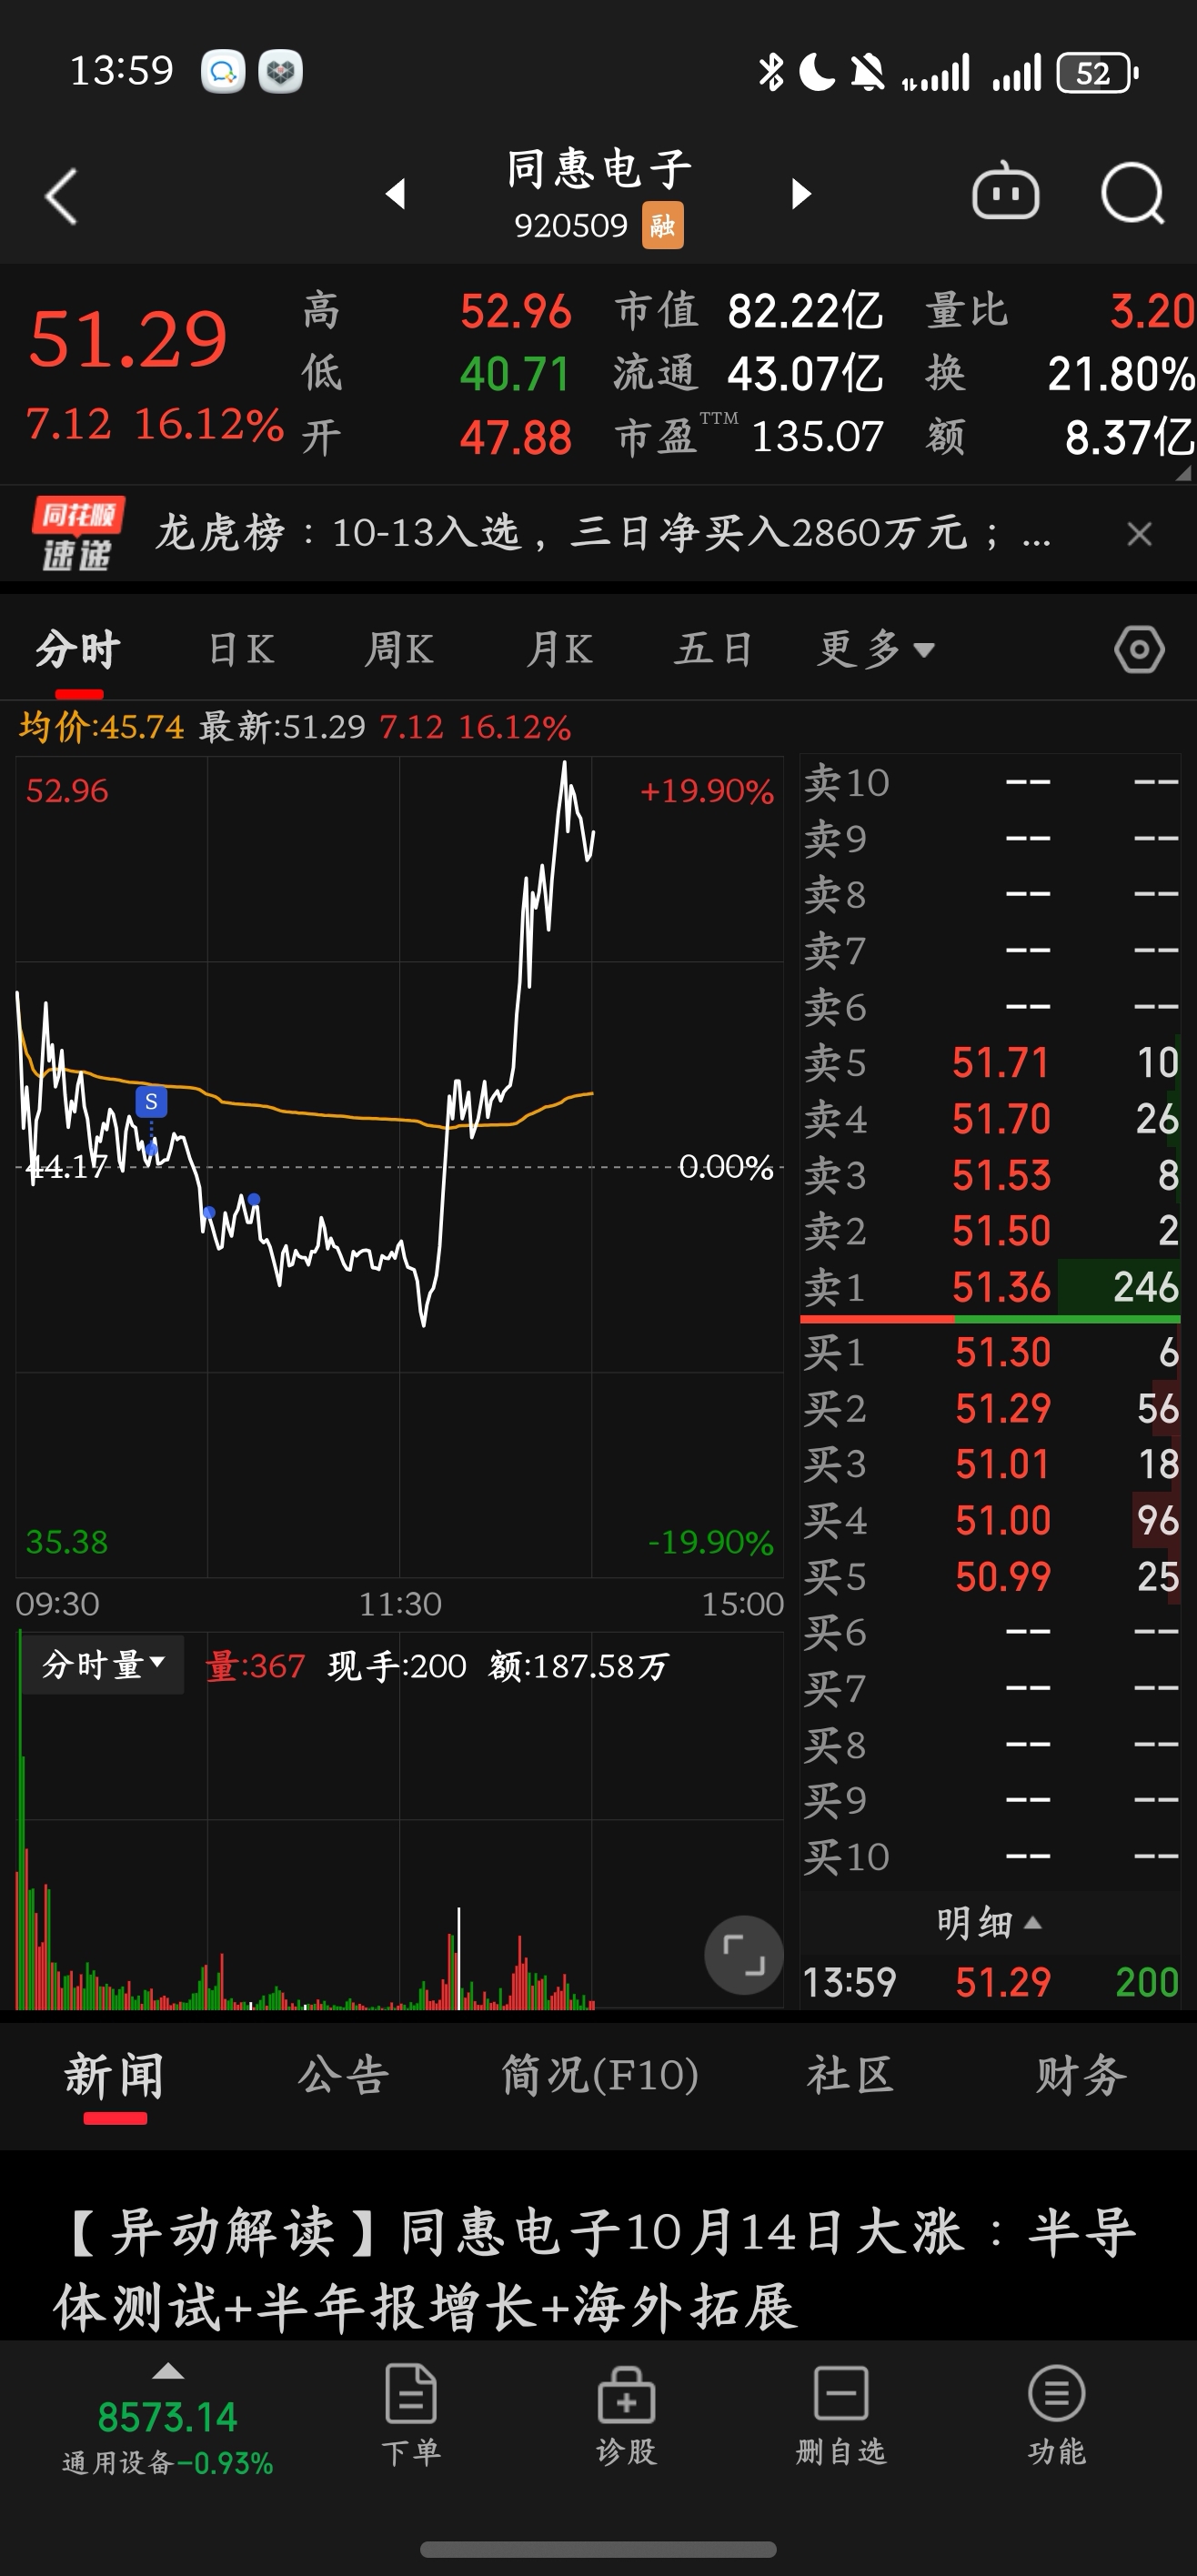
Task: Expand the 通用设备 index bar arrow
Action: [x=168, y=2372]
